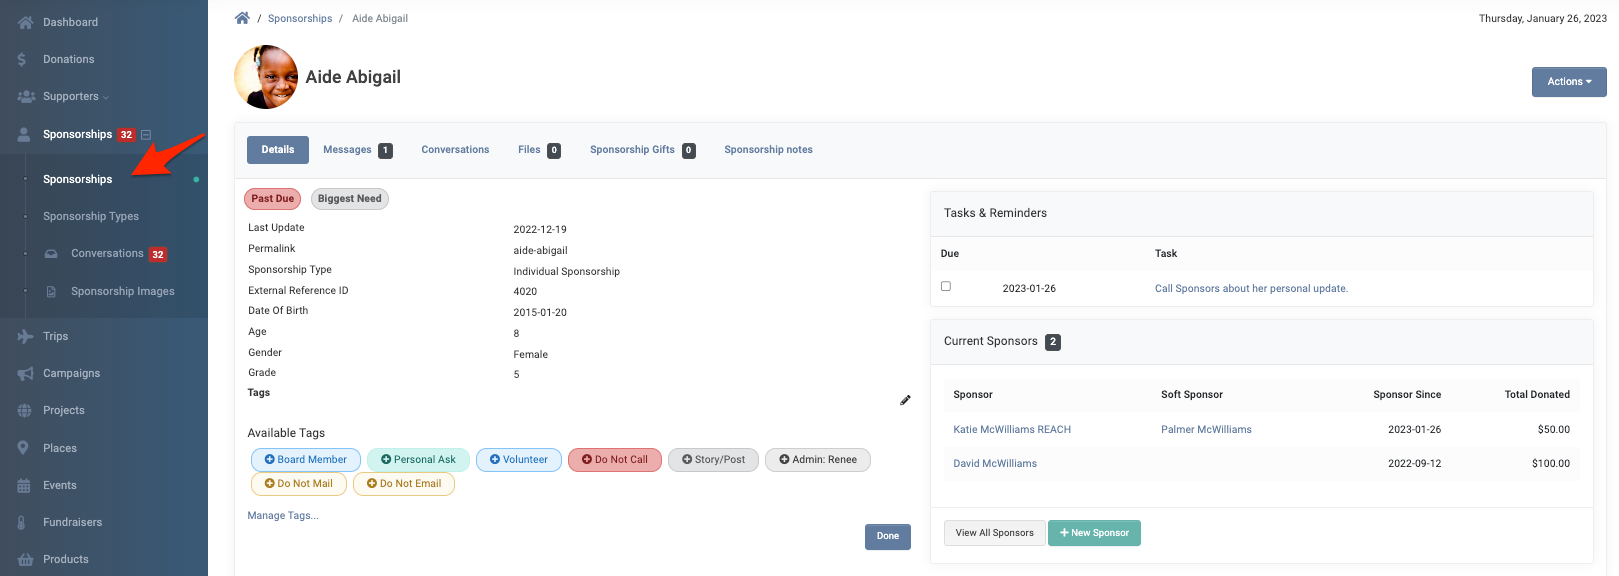Open Fundraisers in sidebar

(x=72, y=522)
